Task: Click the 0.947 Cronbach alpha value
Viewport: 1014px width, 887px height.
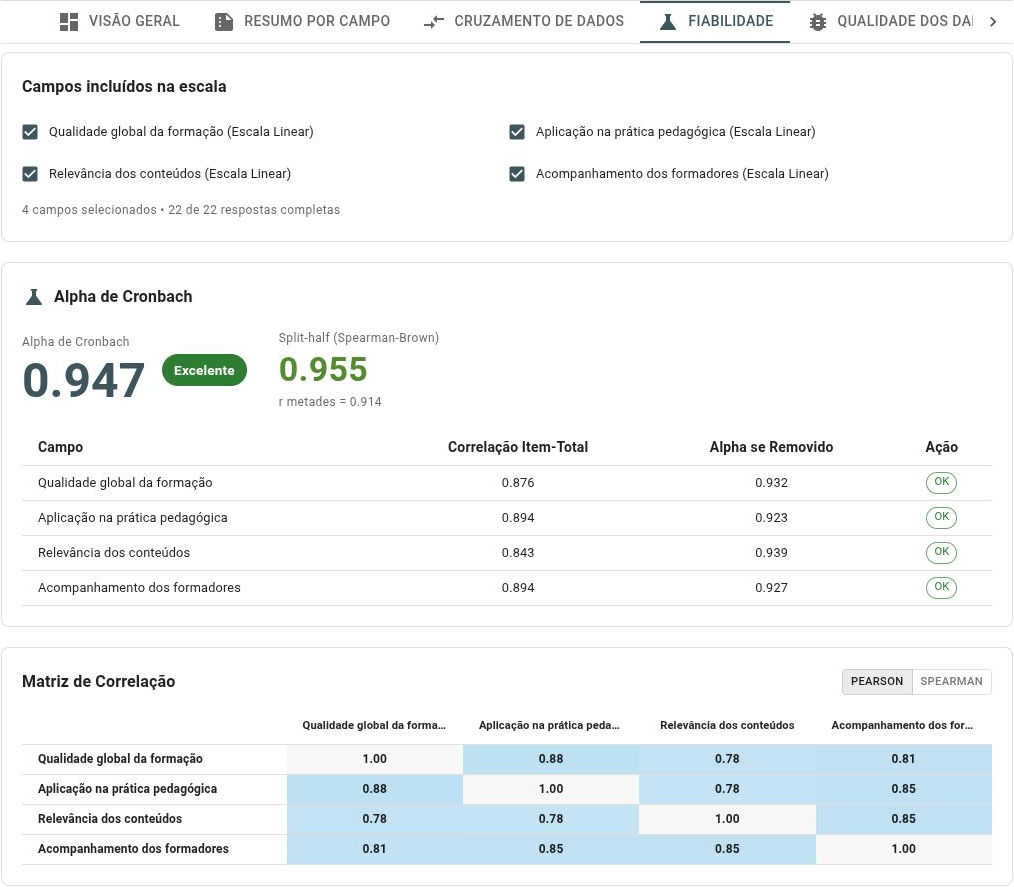Action: pyautogui.click(x=83, y=380)
